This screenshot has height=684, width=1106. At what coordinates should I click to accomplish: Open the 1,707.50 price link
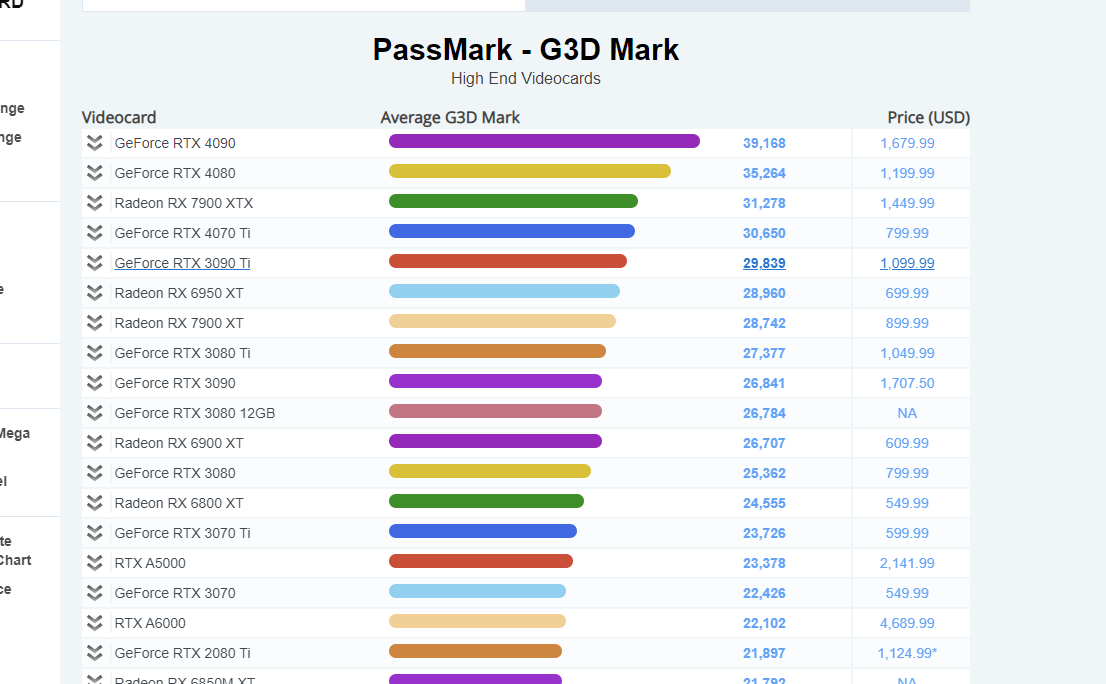click(907, 383)
